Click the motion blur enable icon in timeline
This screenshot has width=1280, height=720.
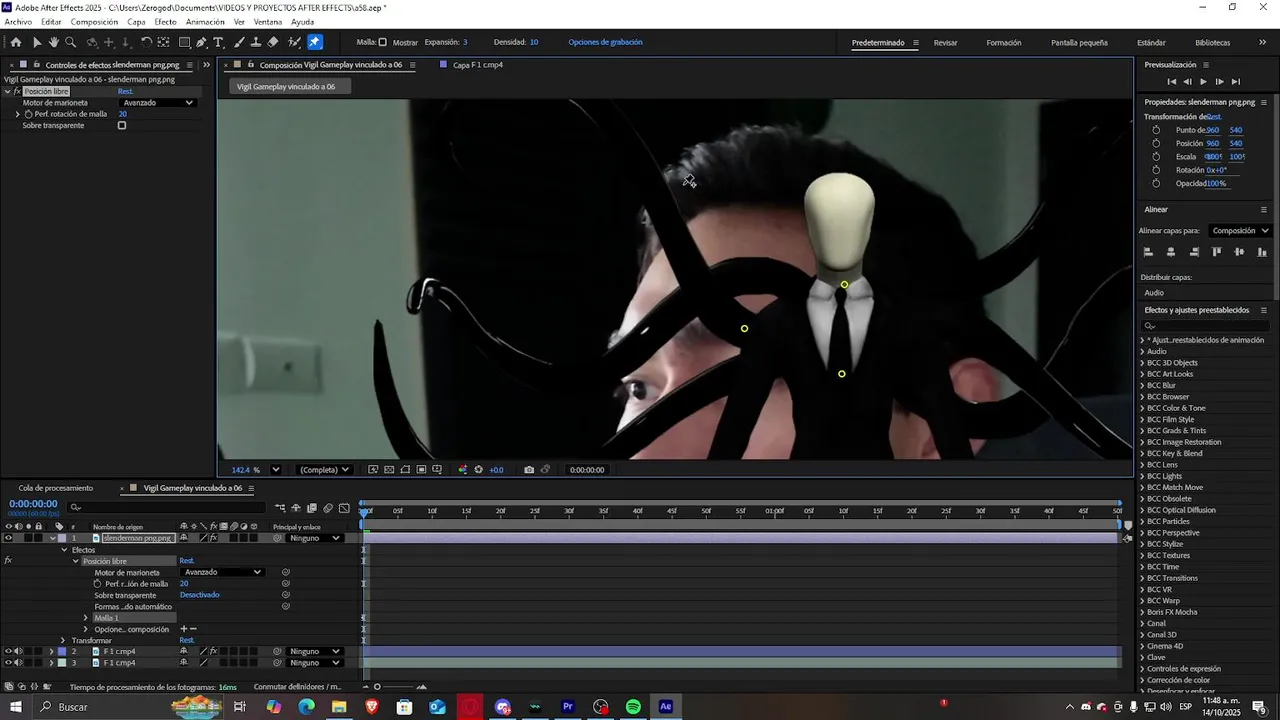pyautogui.click(x=328, y=509)
